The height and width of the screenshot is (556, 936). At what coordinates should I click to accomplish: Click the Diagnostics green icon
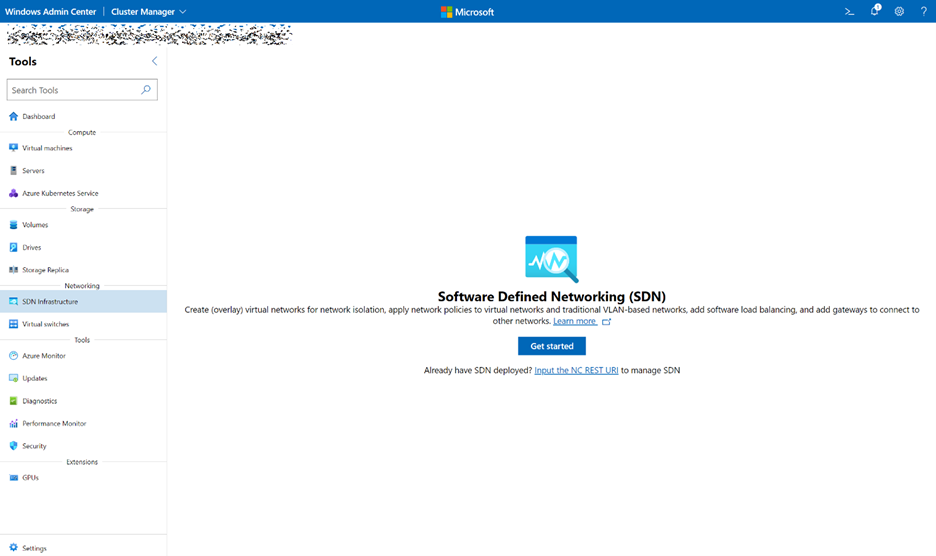click(x=13, y=401)
